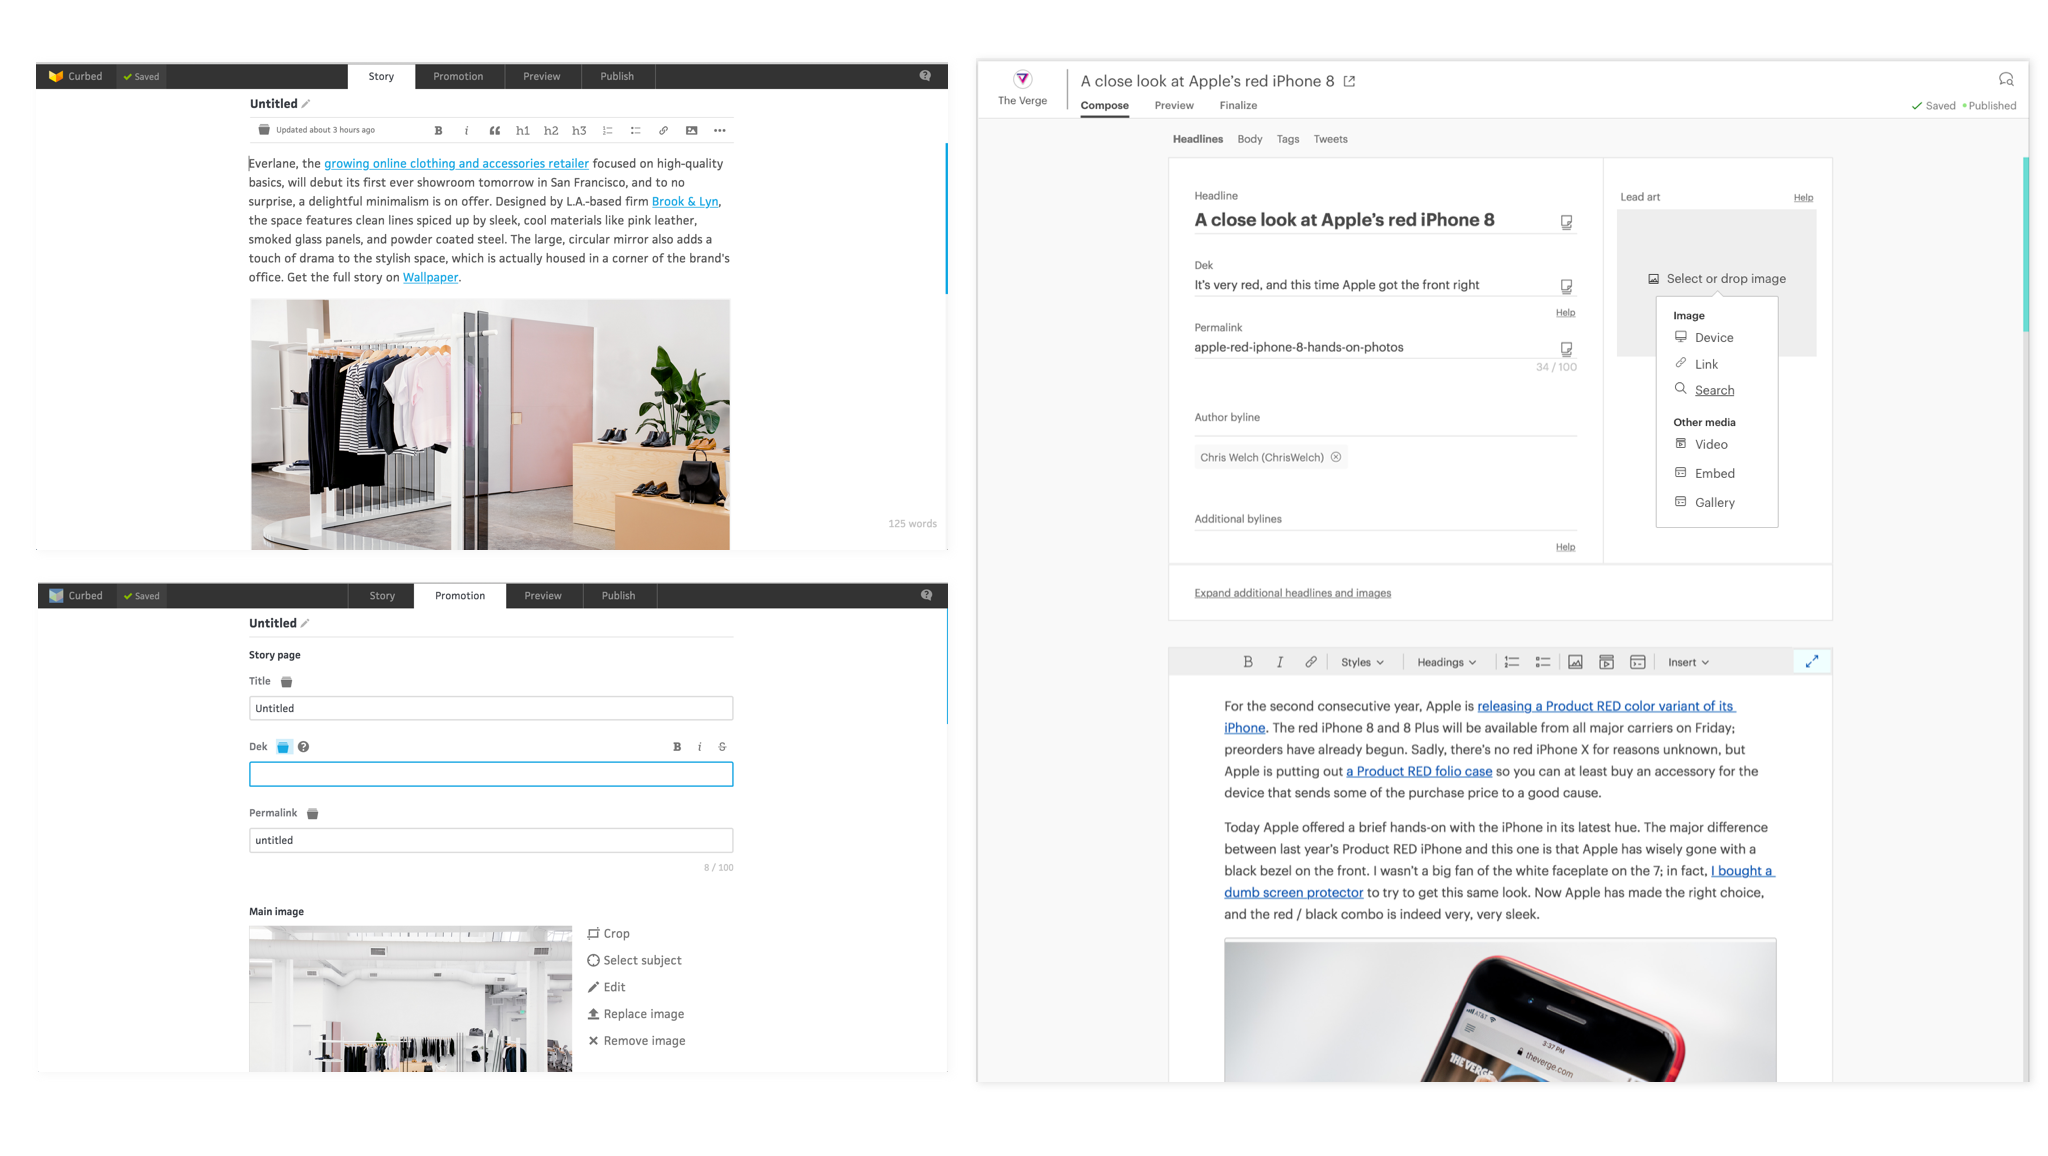Toggle bold in Curbed story editor toolbar

pyautogui.click(x=438, y=130)
